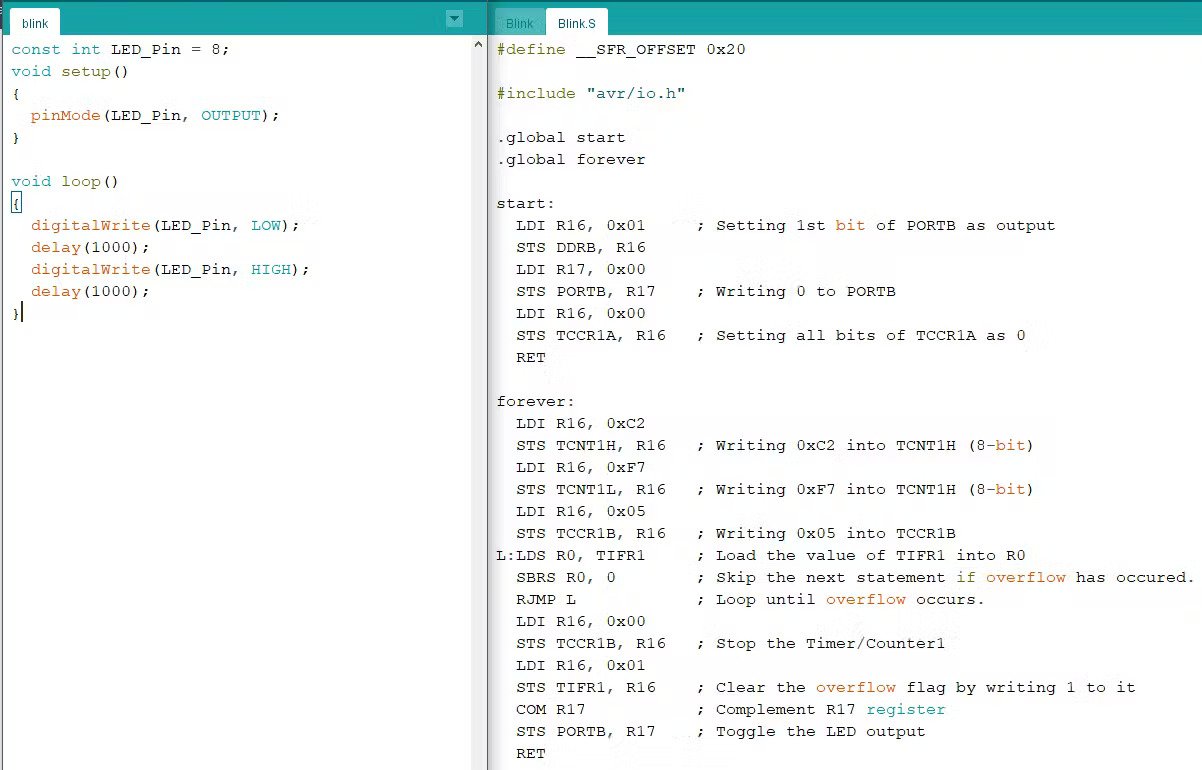
Task: Click the forever: label in assembly
Action: pyautogui.click(x=535, y=402)
